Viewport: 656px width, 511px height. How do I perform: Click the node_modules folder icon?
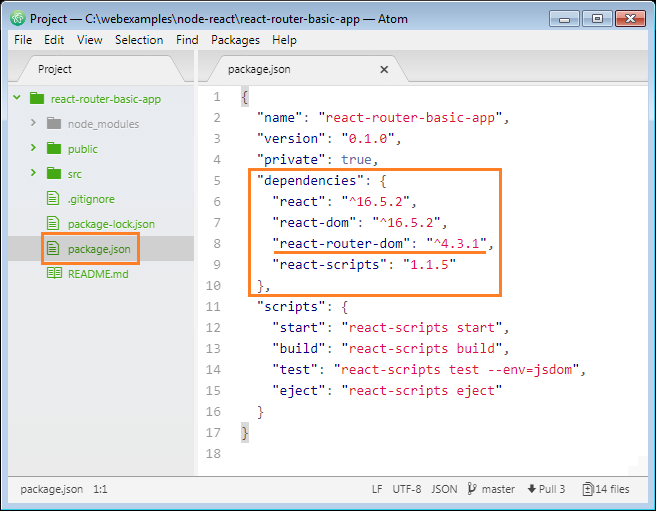click(54, 123)
